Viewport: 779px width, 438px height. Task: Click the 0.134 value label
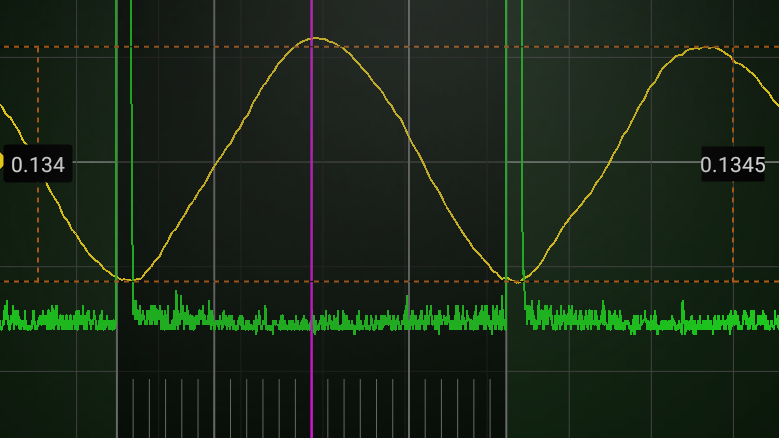click(38, 165)
